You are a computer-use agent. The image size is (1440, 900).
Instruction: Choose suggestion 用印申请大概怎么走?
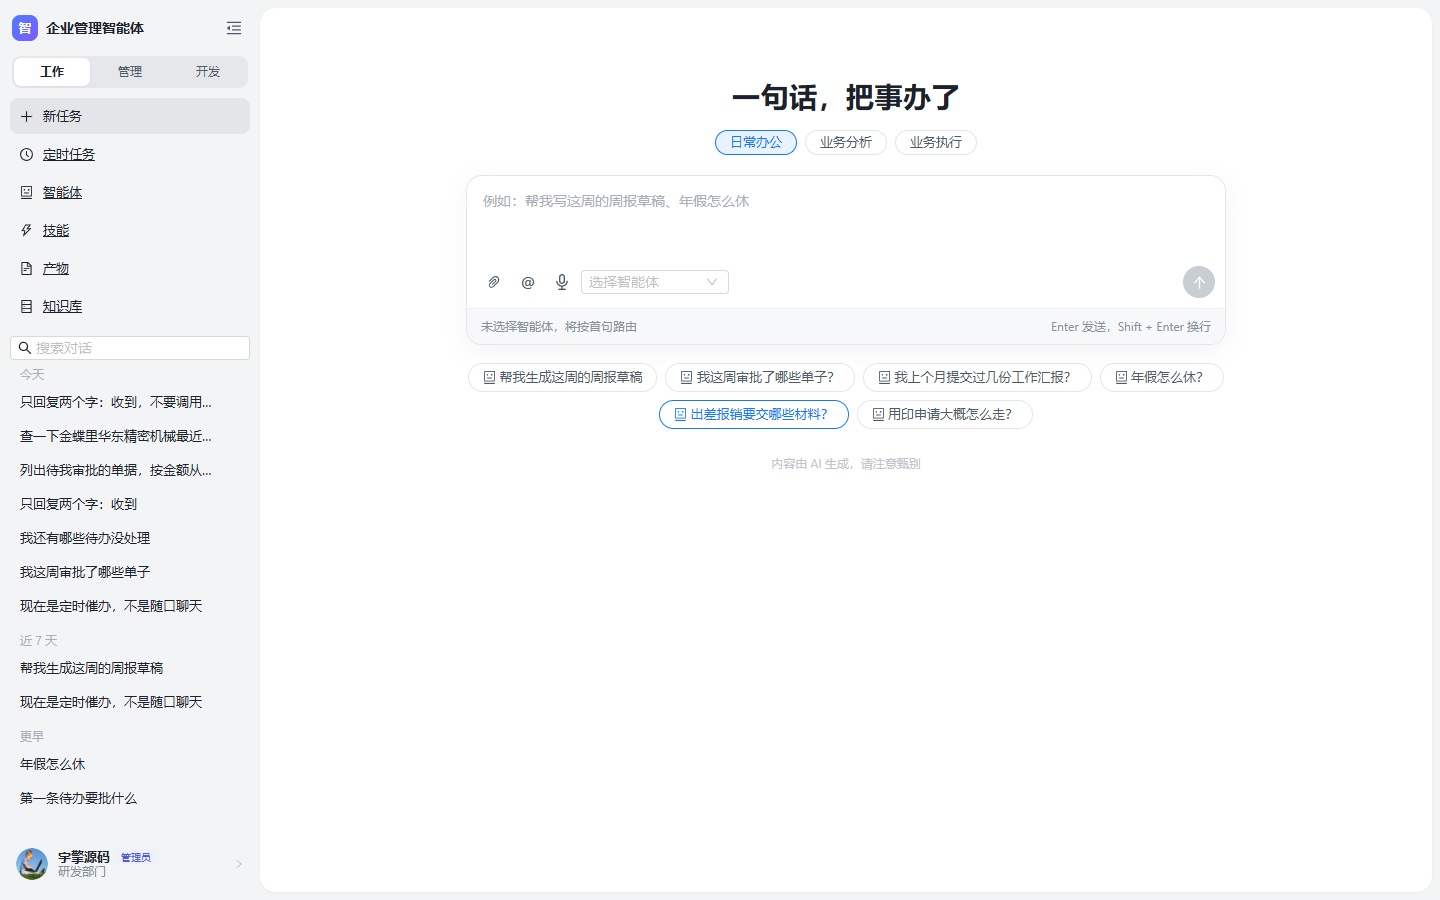pos(945,414)
